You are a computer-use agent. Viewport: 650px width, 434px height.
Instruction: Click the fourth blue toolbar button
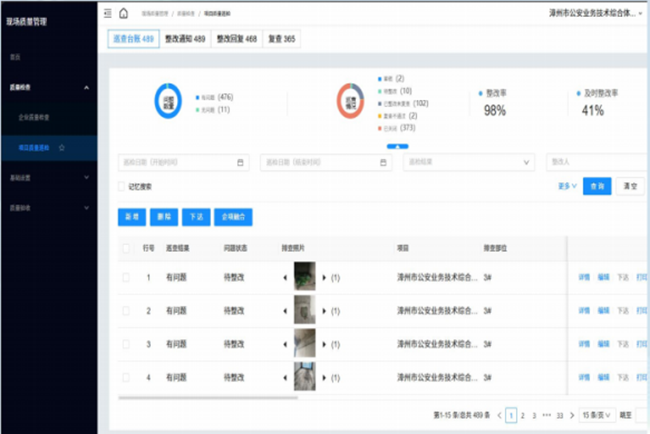(x=233, y=217)
